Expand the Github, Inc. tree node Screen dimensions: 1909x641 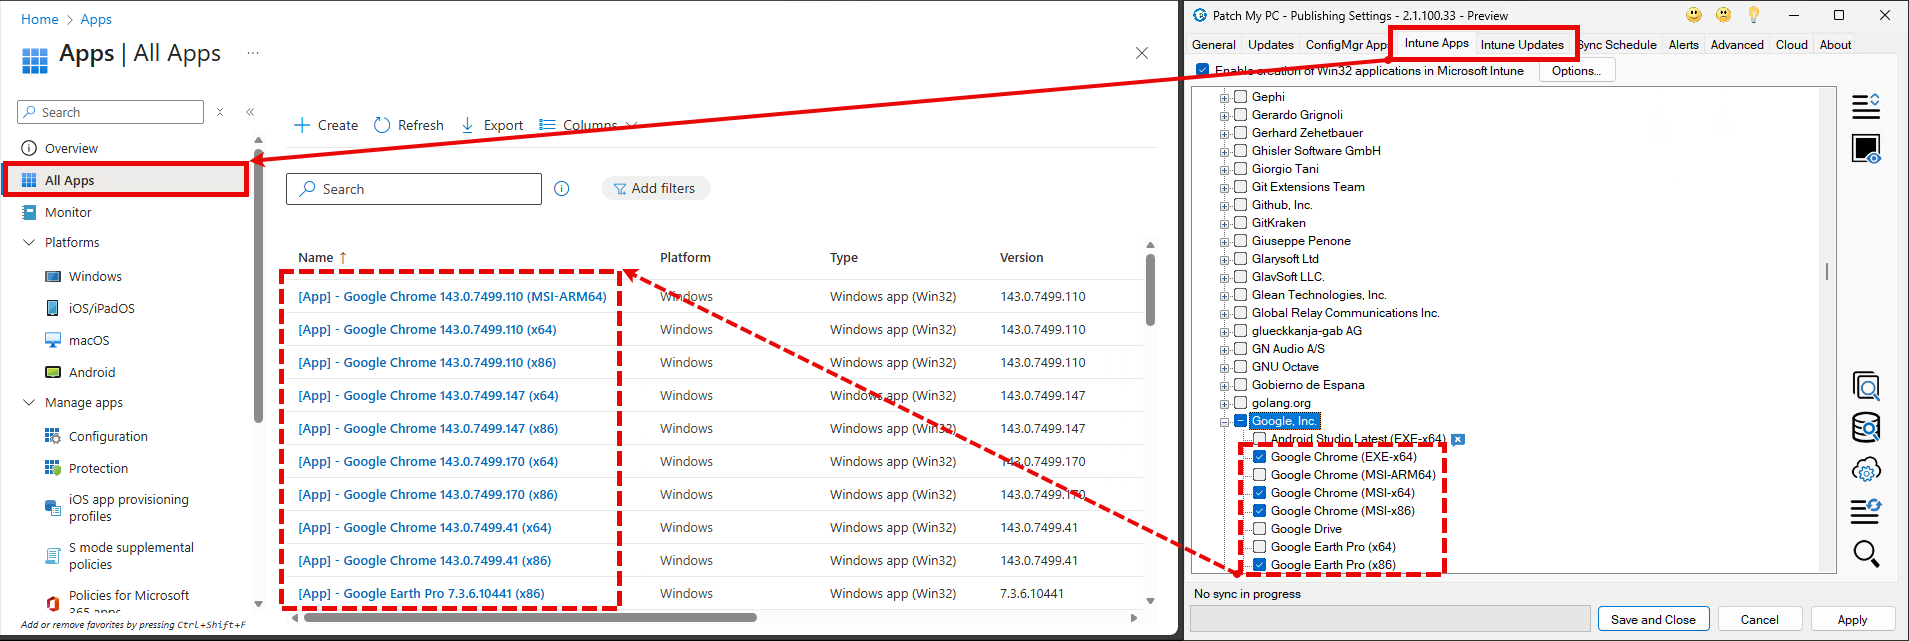(1224, 206)
